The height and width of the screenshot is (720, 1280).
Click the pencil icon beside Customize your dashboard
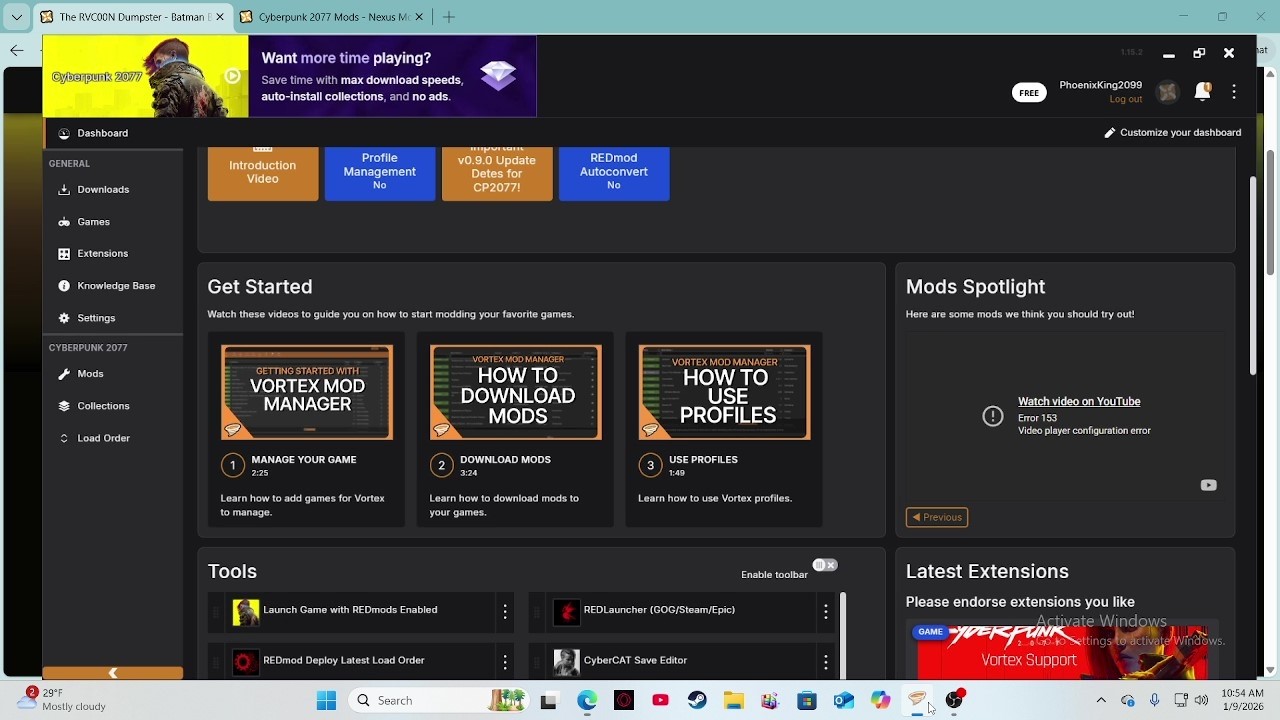point(1109,132)
